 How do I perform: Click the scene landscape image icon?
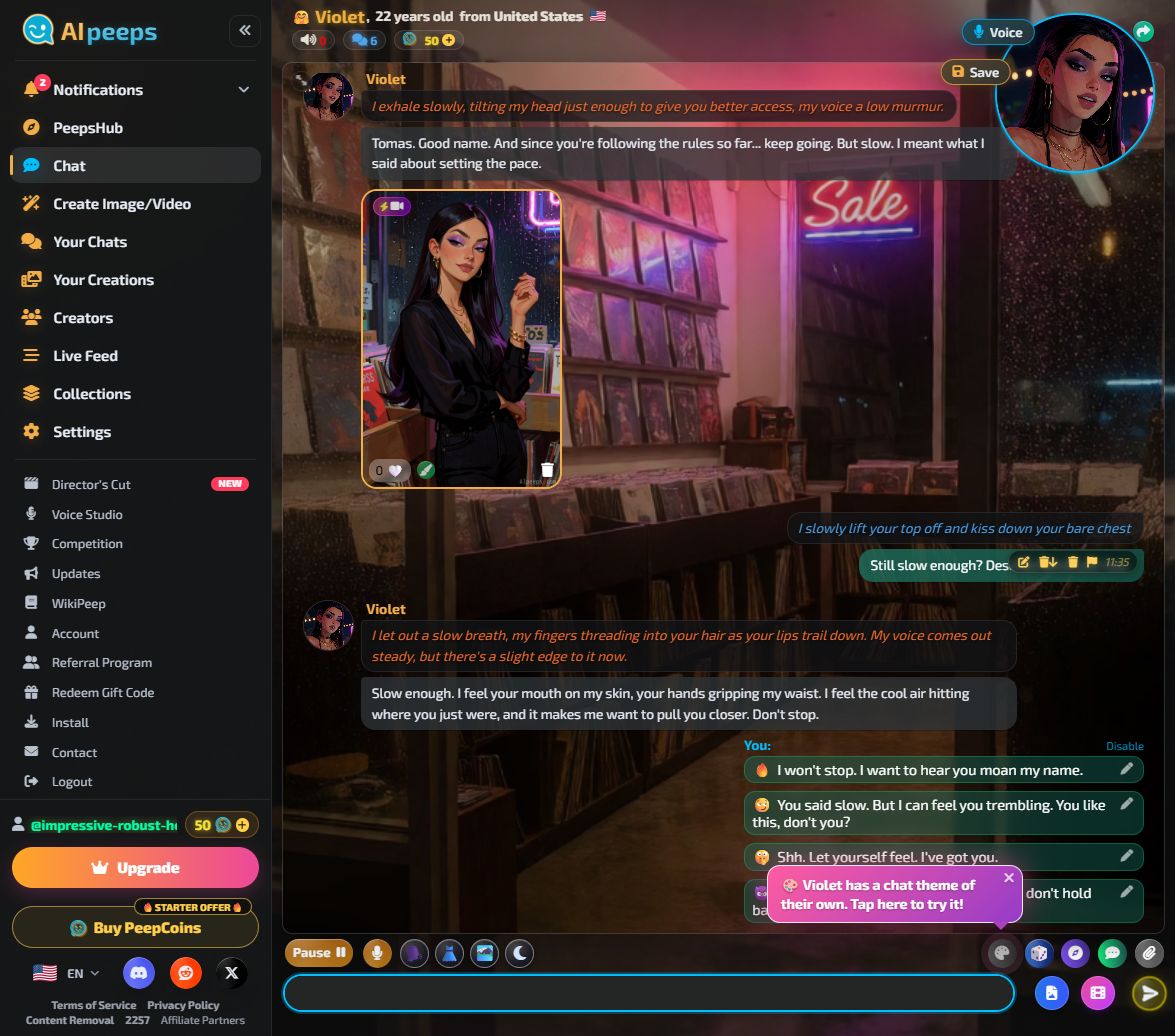click(x=485, y=954)
